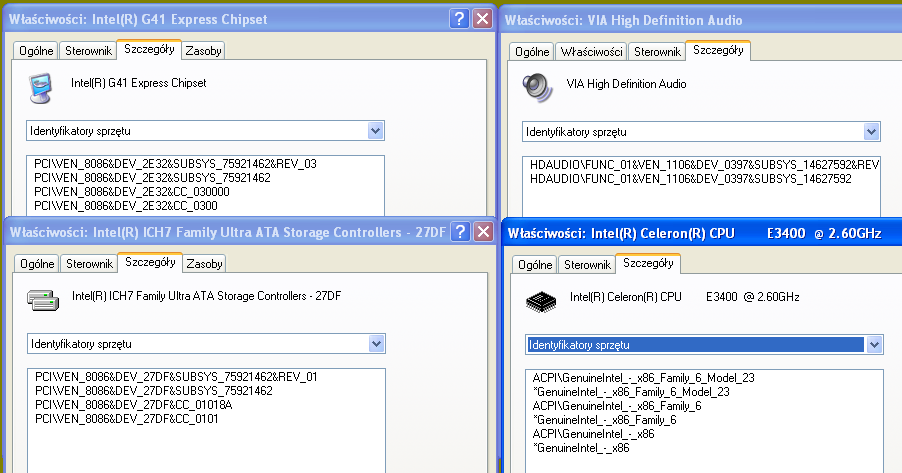Select *GenuineIntel_-_x86_Family_6 entry

(x=604, y=419)
